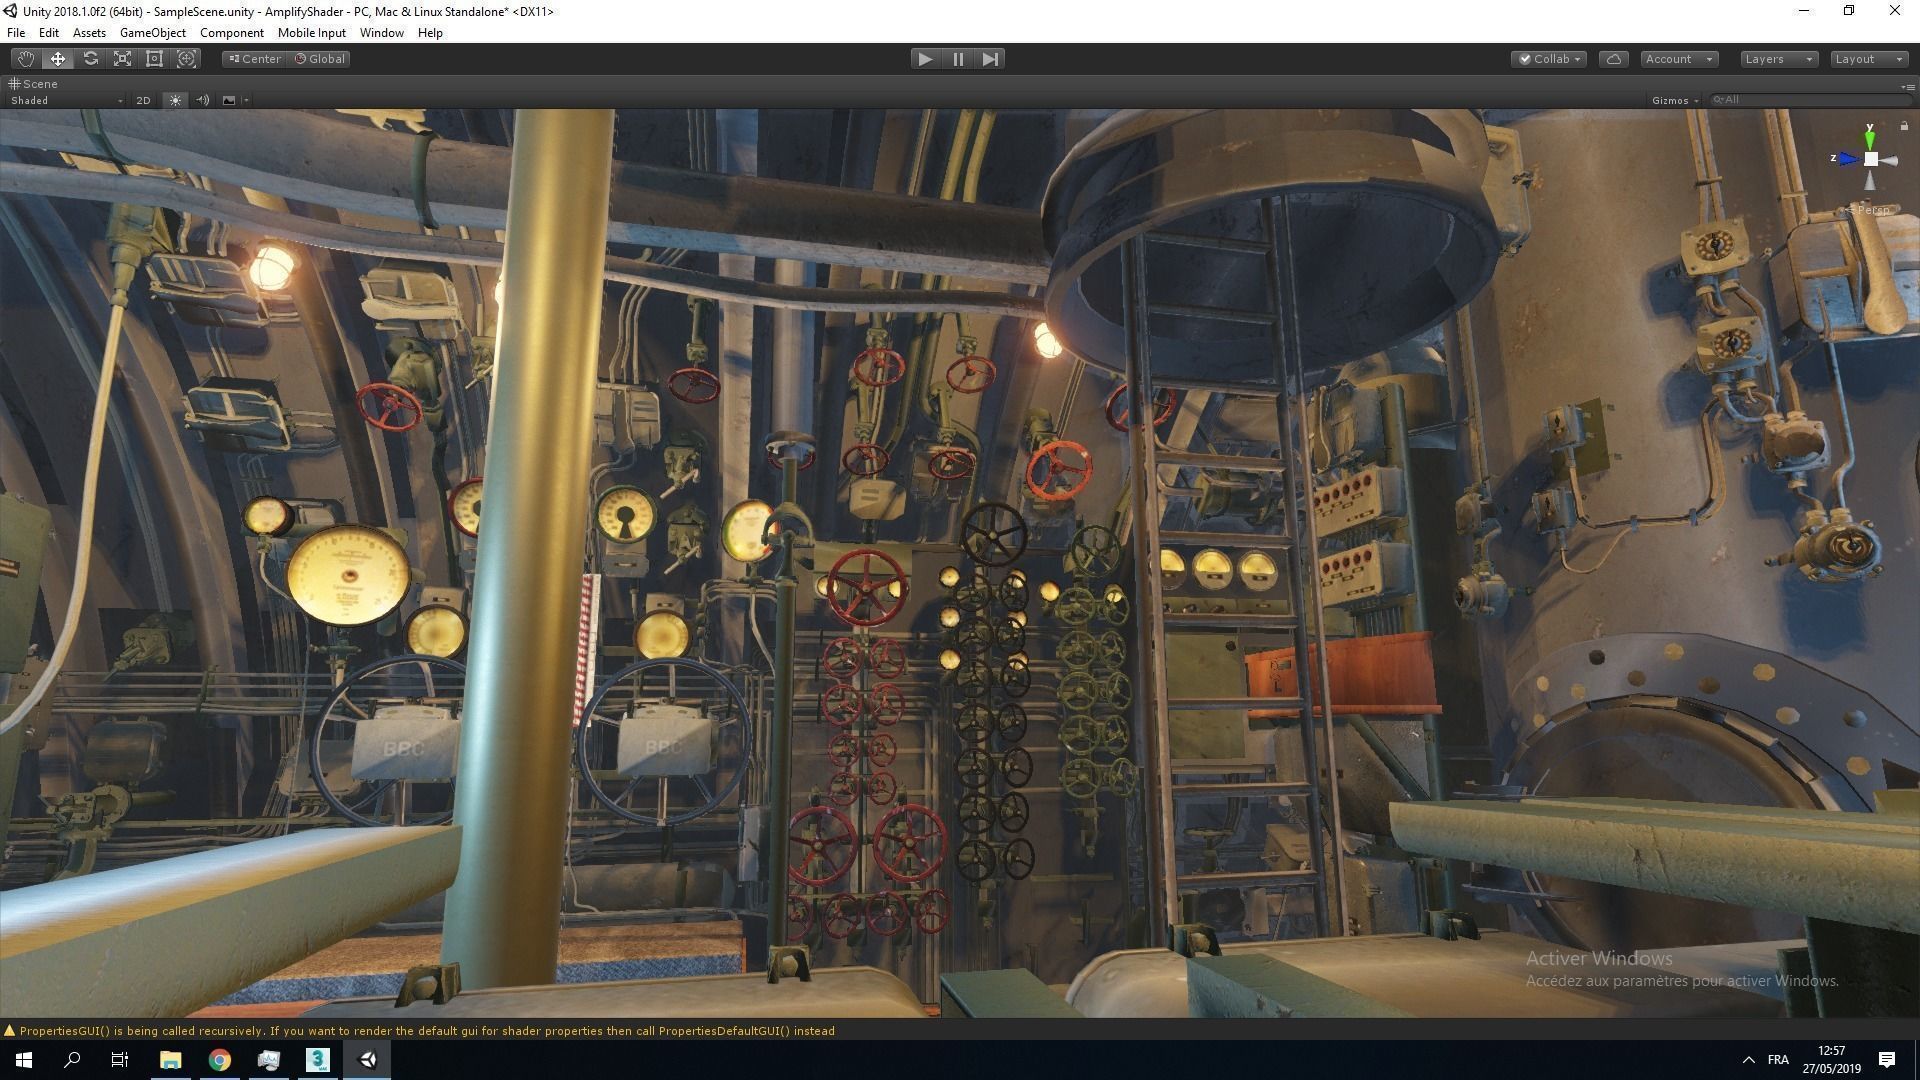The width and height of the screenshot is (1920, 1080).
Task: Click the Collab button
Action: [1549, 59]
